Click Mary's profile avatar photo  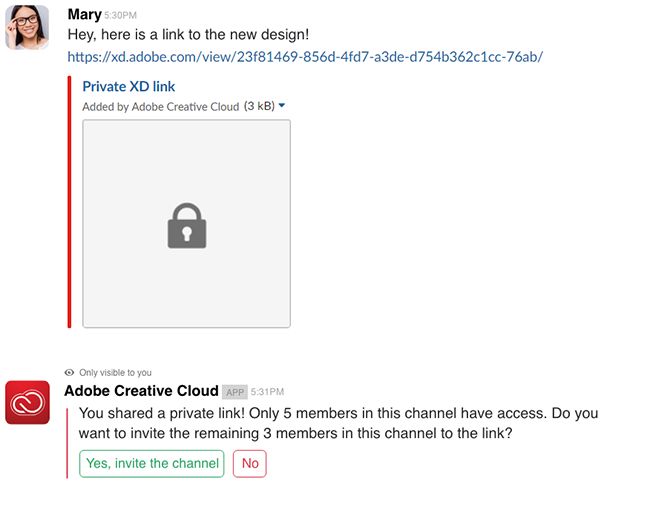pyautogui.click(x=27, y=27)
